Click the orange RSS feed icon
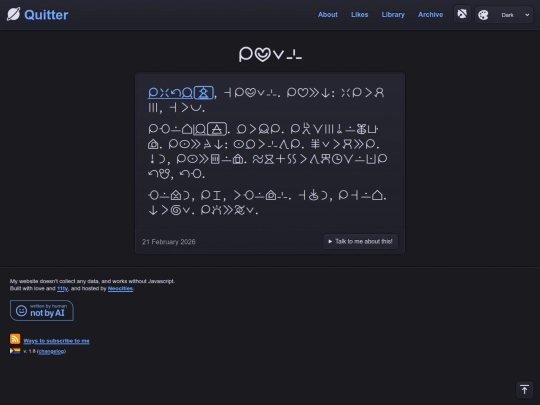540x405 pixels. pos(15,339)
